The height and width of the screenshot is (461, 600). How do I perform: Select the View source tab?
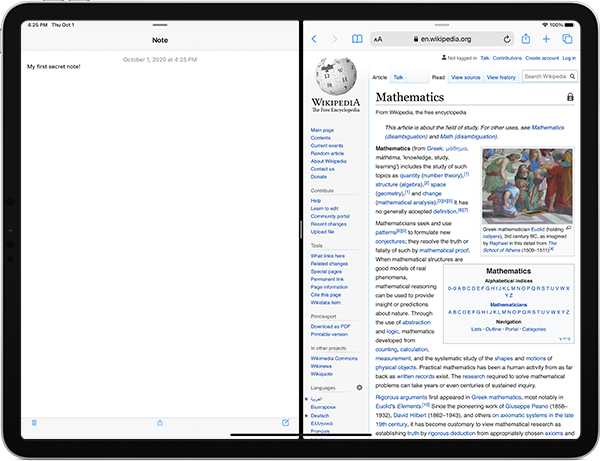(466, 77)
